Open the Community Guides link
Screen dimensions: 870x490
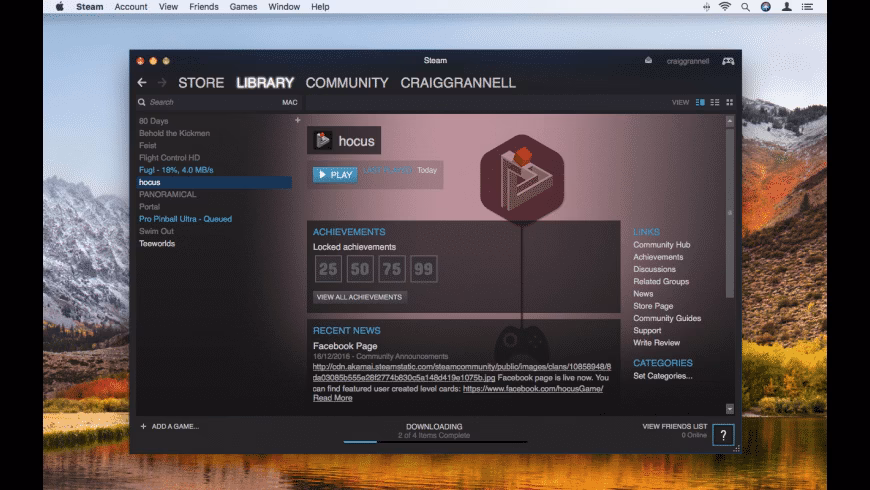667,318
